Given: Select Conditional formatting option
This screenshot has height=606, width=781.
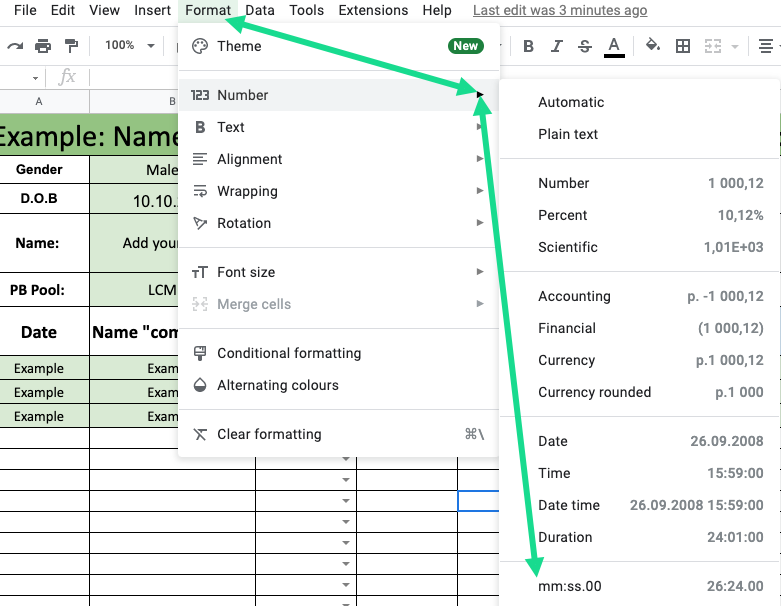Looking at the screenshot, I should (289, 353).
